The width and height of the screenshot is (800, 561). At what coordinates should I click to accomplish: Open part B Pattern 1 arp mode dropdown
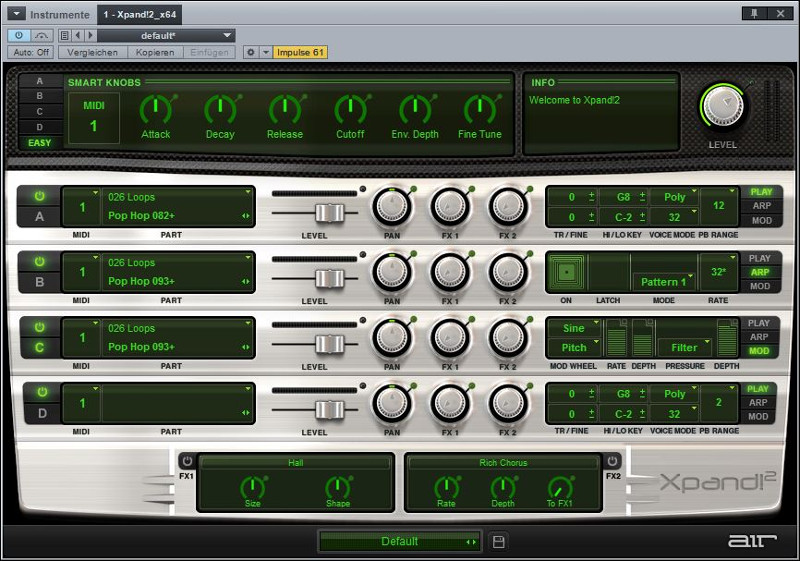click(663, 282)
